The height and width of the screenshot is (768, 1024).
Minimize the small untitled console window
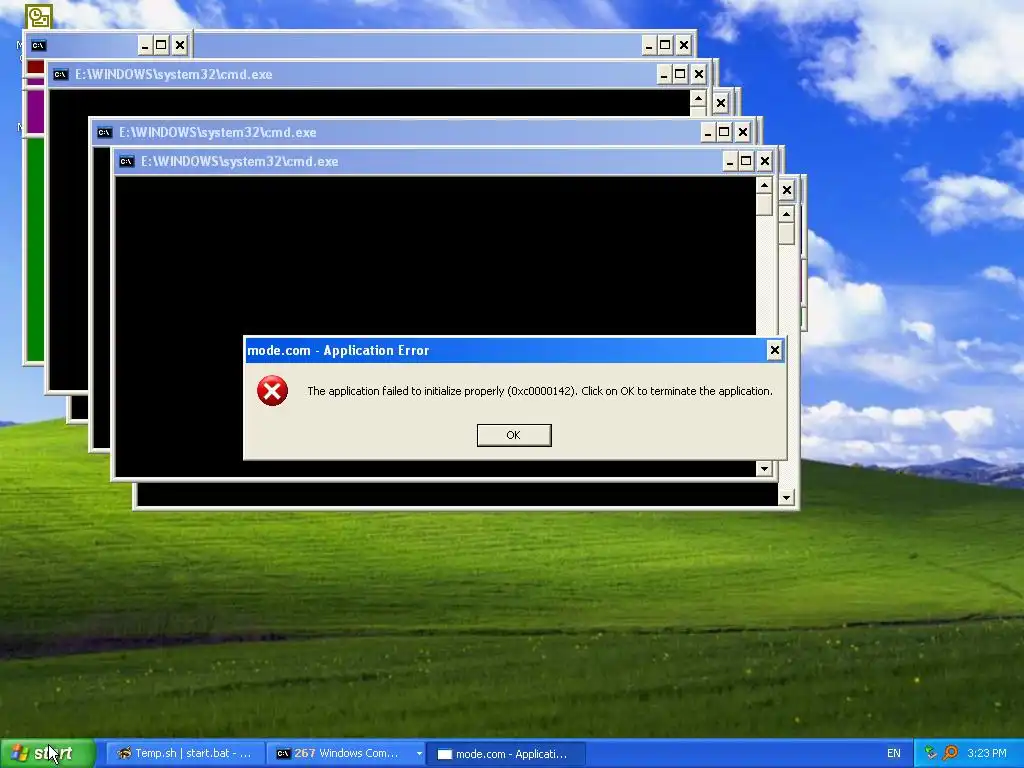tap(145, 45)
